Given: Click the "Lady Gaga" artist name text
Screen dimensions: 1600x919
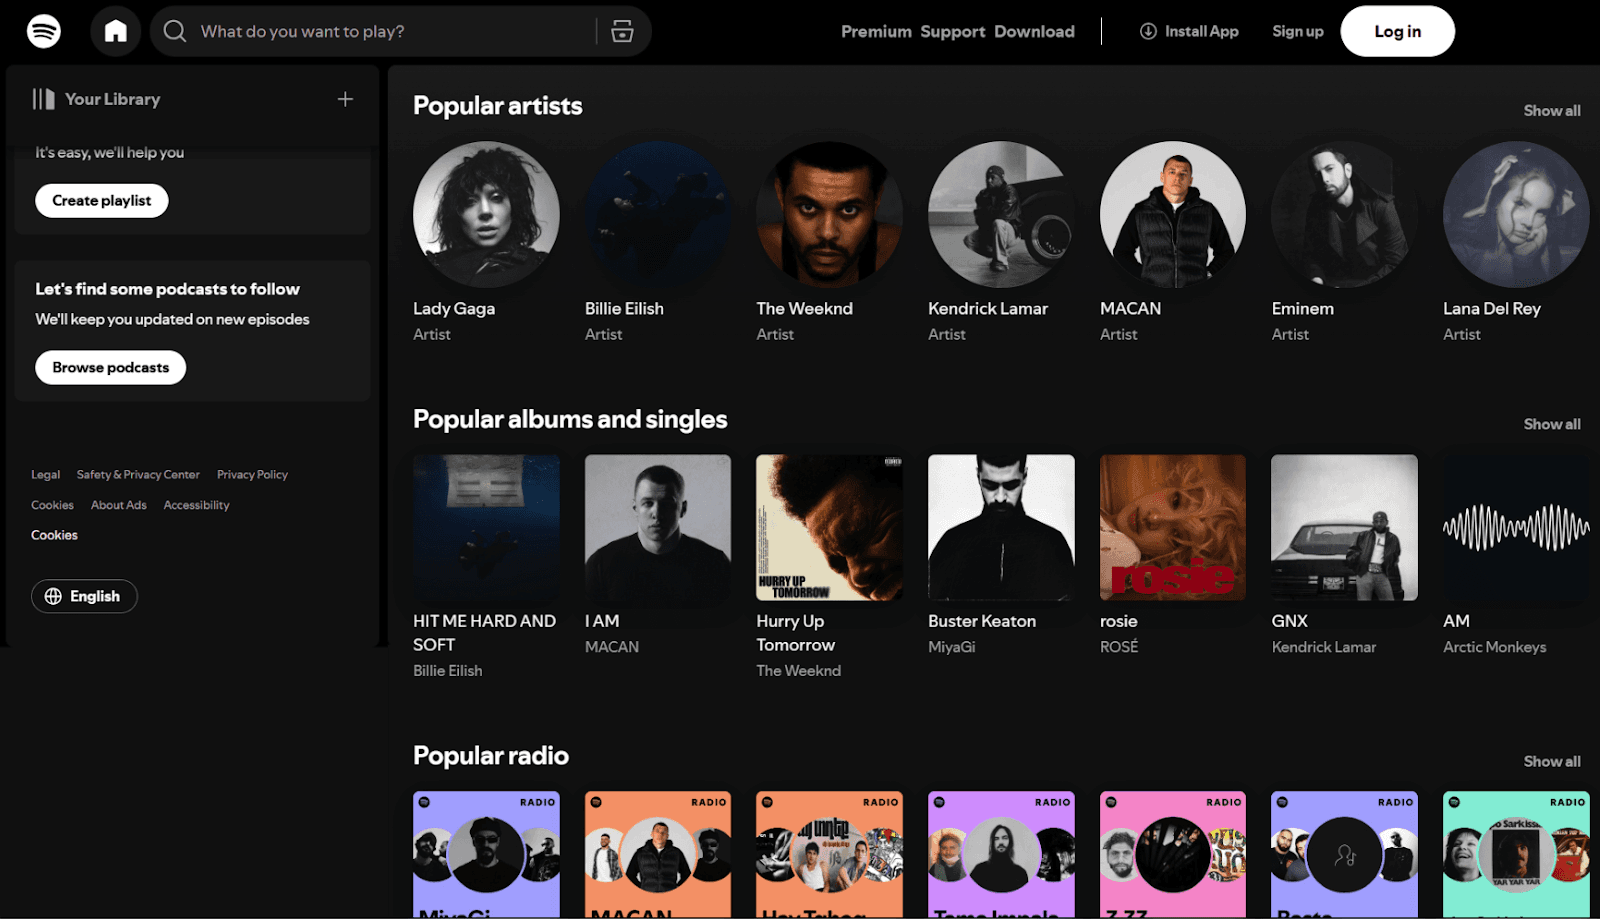Looking at the screenshot, I should point(454,308).
